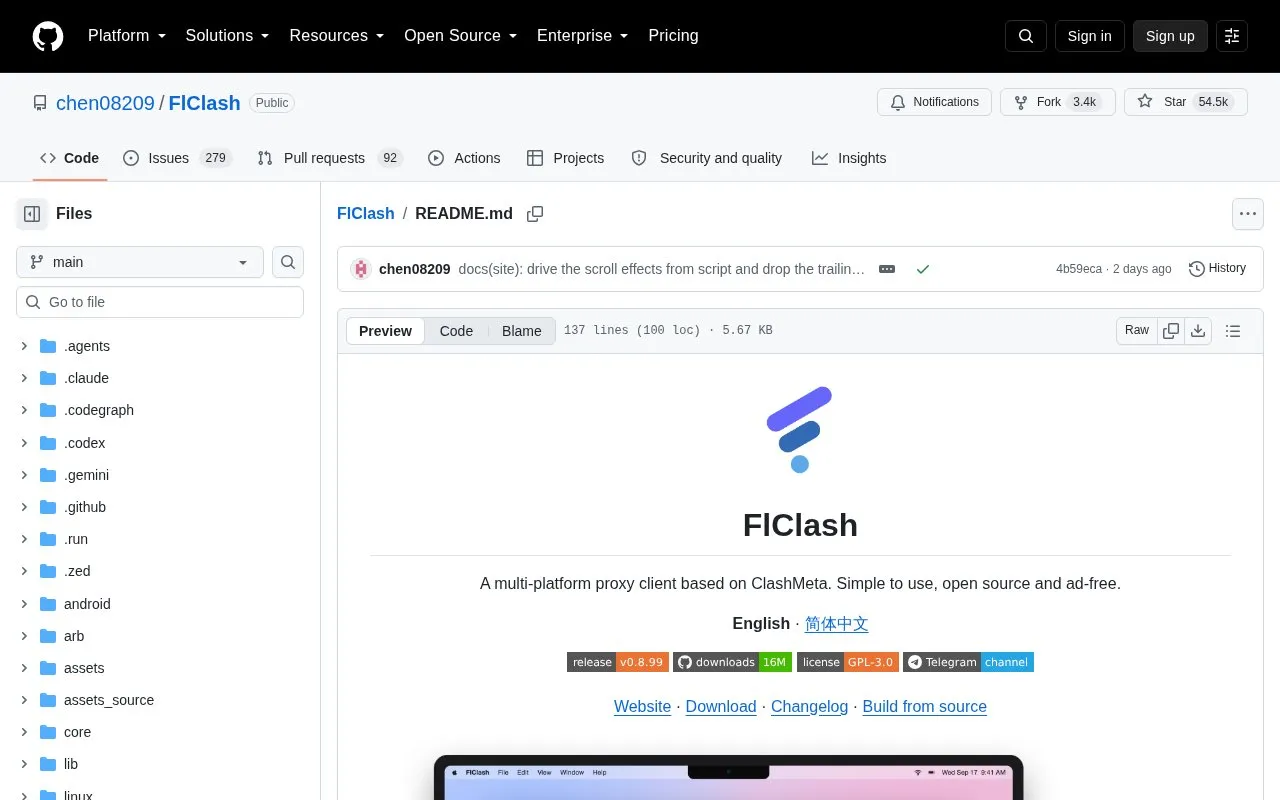
Task: Open the Pull requests tab
Action: point(329,158)
